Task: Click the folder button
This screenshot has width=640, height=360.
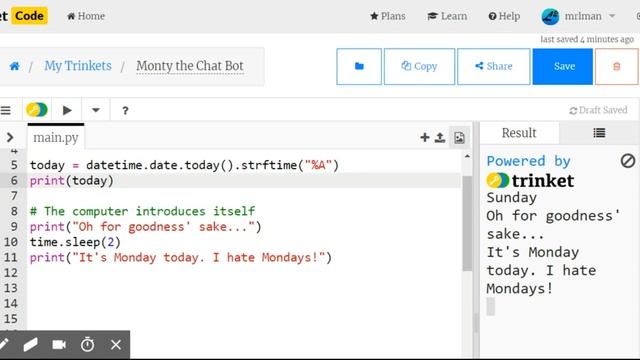Action: (x=359, y=67)
